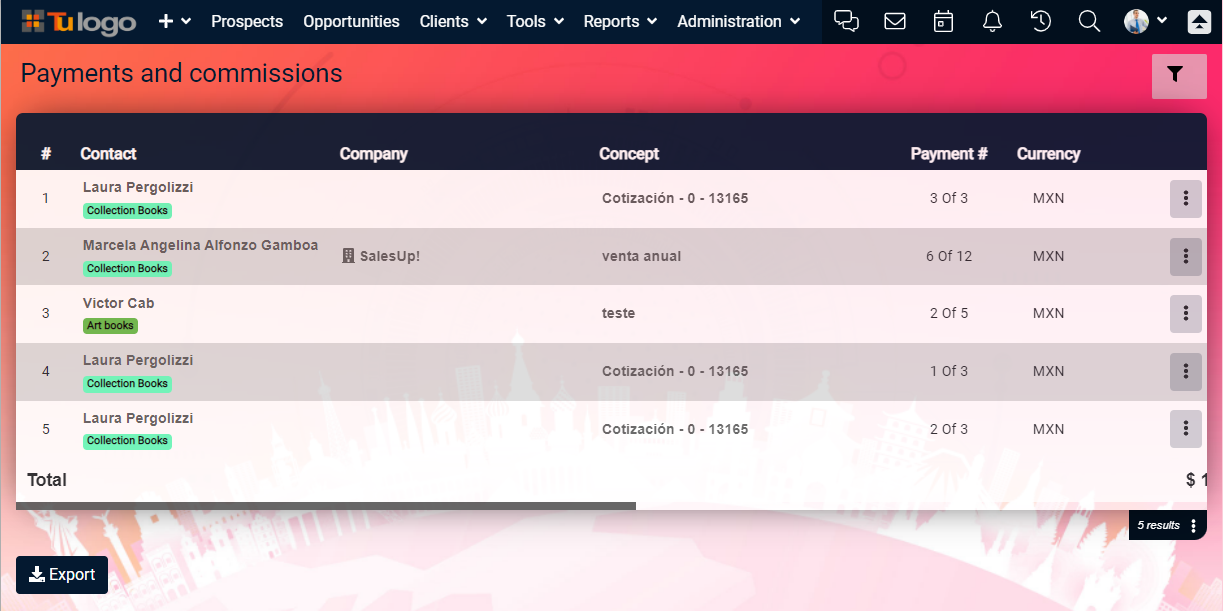Click the horizontal table scrollbar
This screenshot has height=611, width=1223.
(x=326, y=506)
